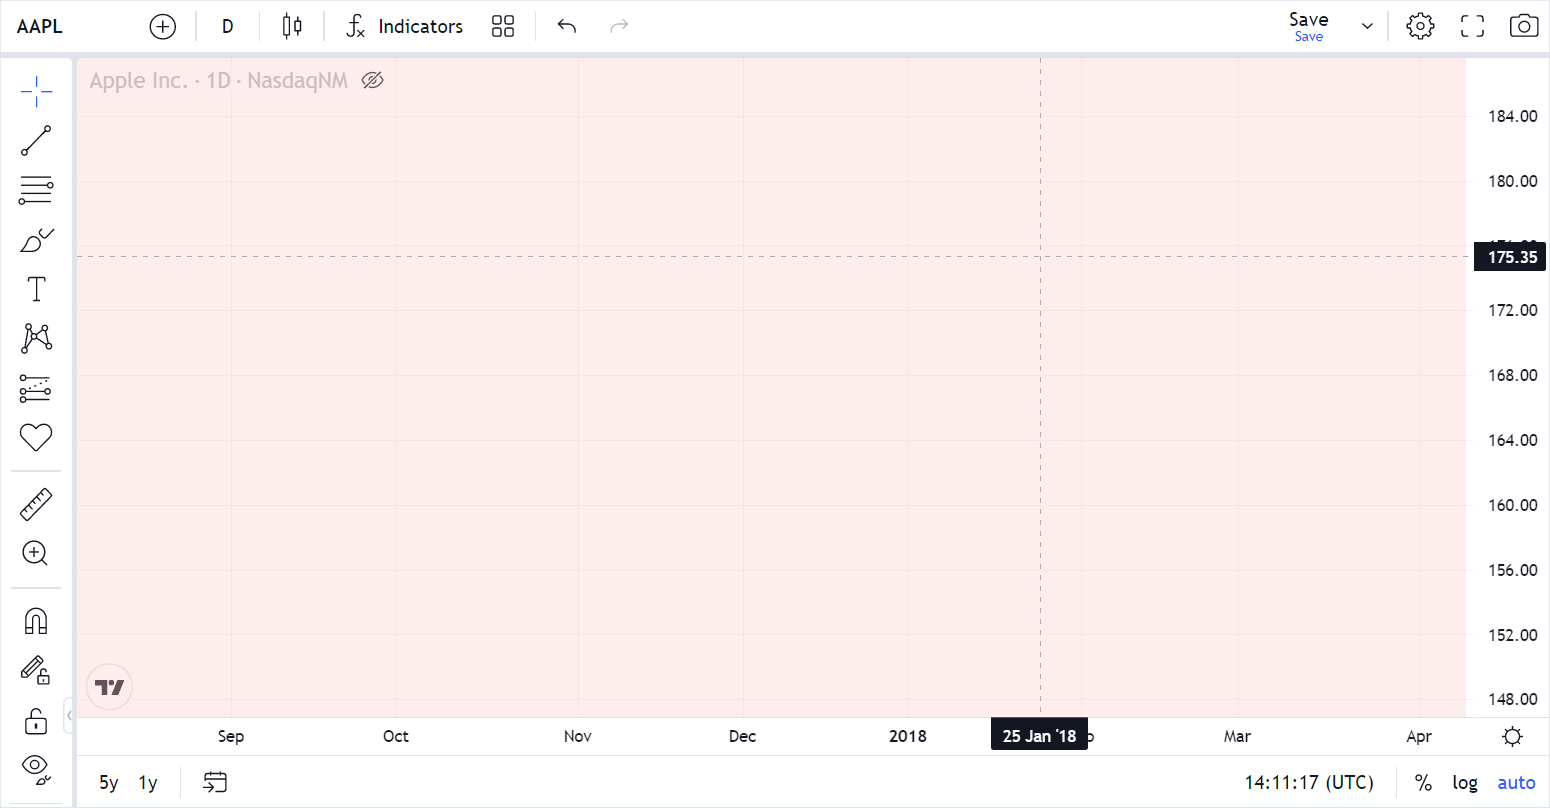This screenshot has width=1550, height=808.
Task: Toggle log scale mode
Action: (1465, 783)
